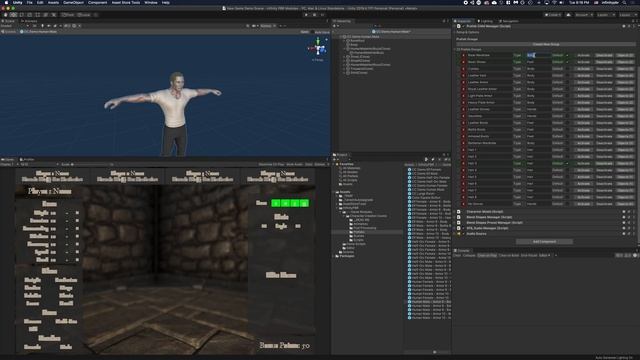The height and width of the screenshot is (360, 640).
Task: Click the Character Model script icon
Action: click(459, 212)
